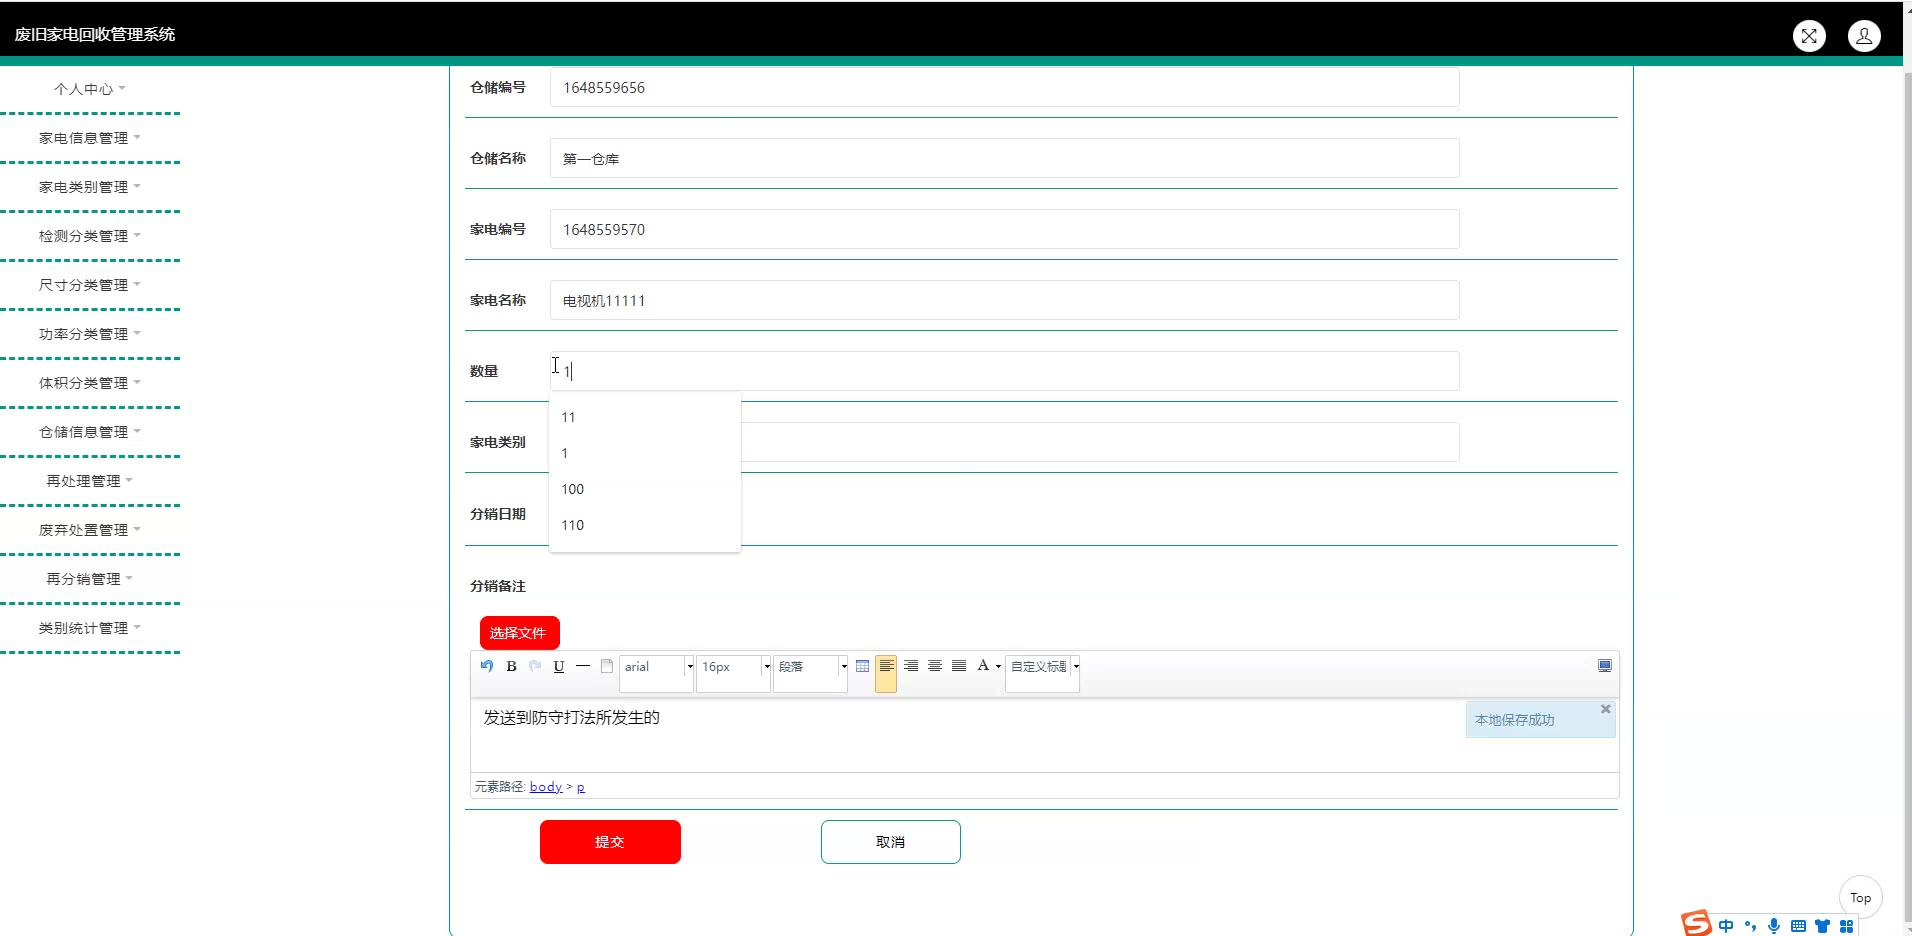1912x936 pixels.
Task: Click the red 提交 submit button
Action: [610, 842]
